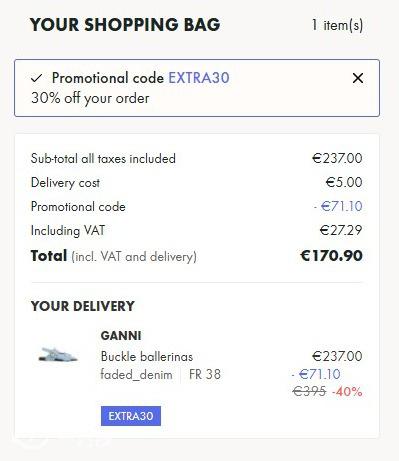Click the EXTRA30 code link in banner
This screenshot has width=399, height=461.
click(199, 78)
